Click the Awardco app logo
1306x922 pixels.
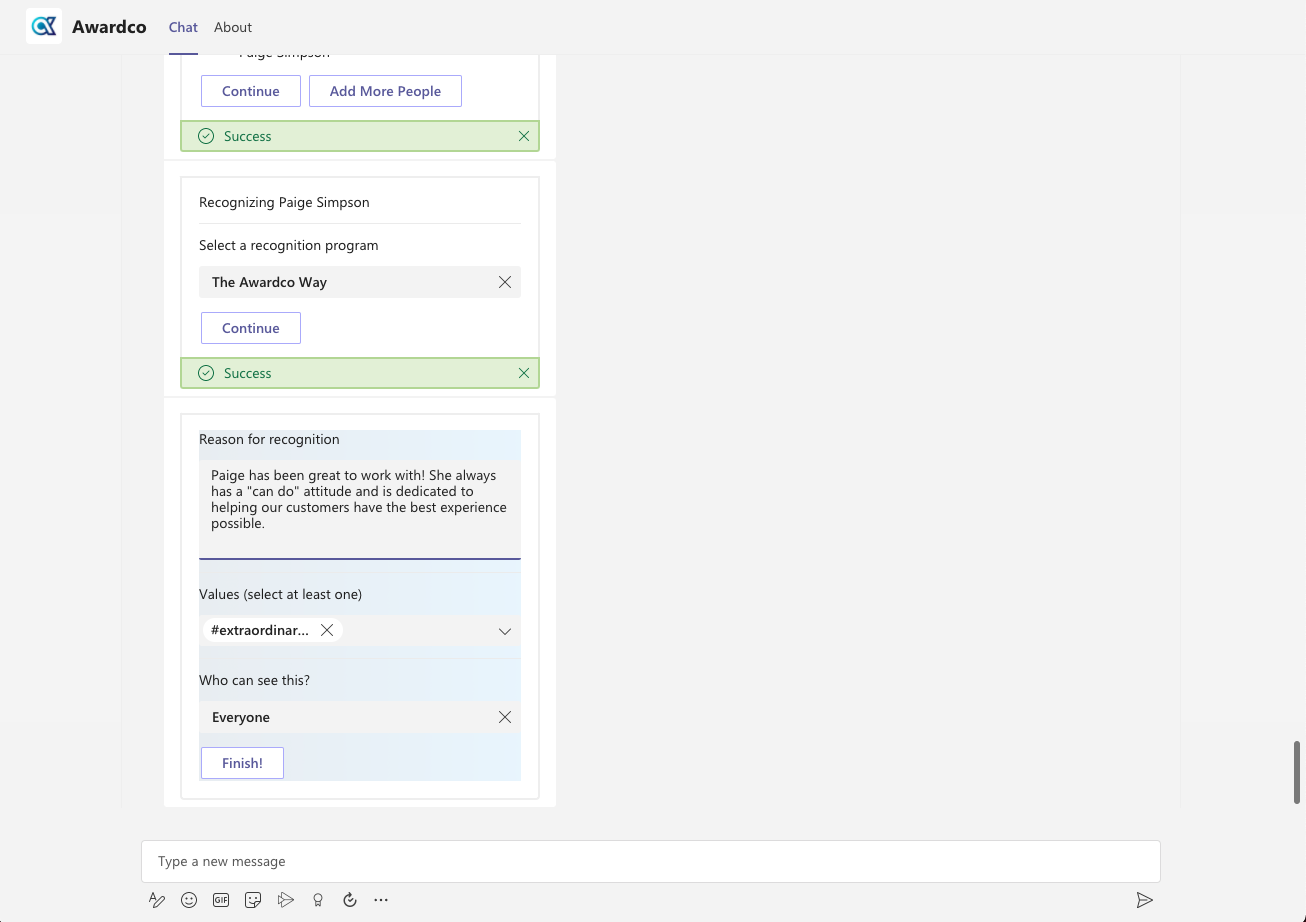coord(44,27)
